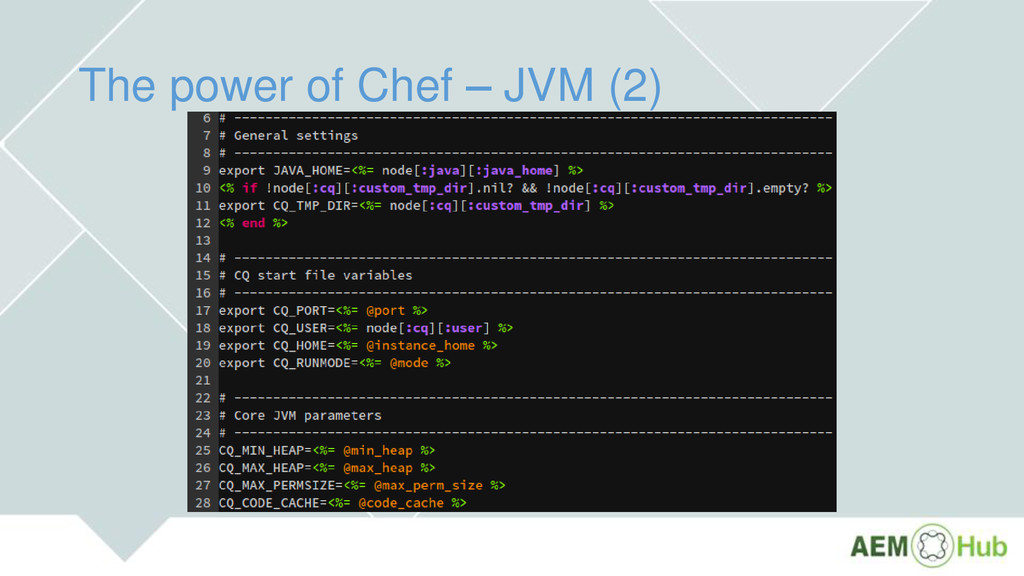Select the 'export CQ_TMP_DIR=' line
The width and height of the screenshot is (1024, 576).
pyautogui.click(x=416, y=206)
